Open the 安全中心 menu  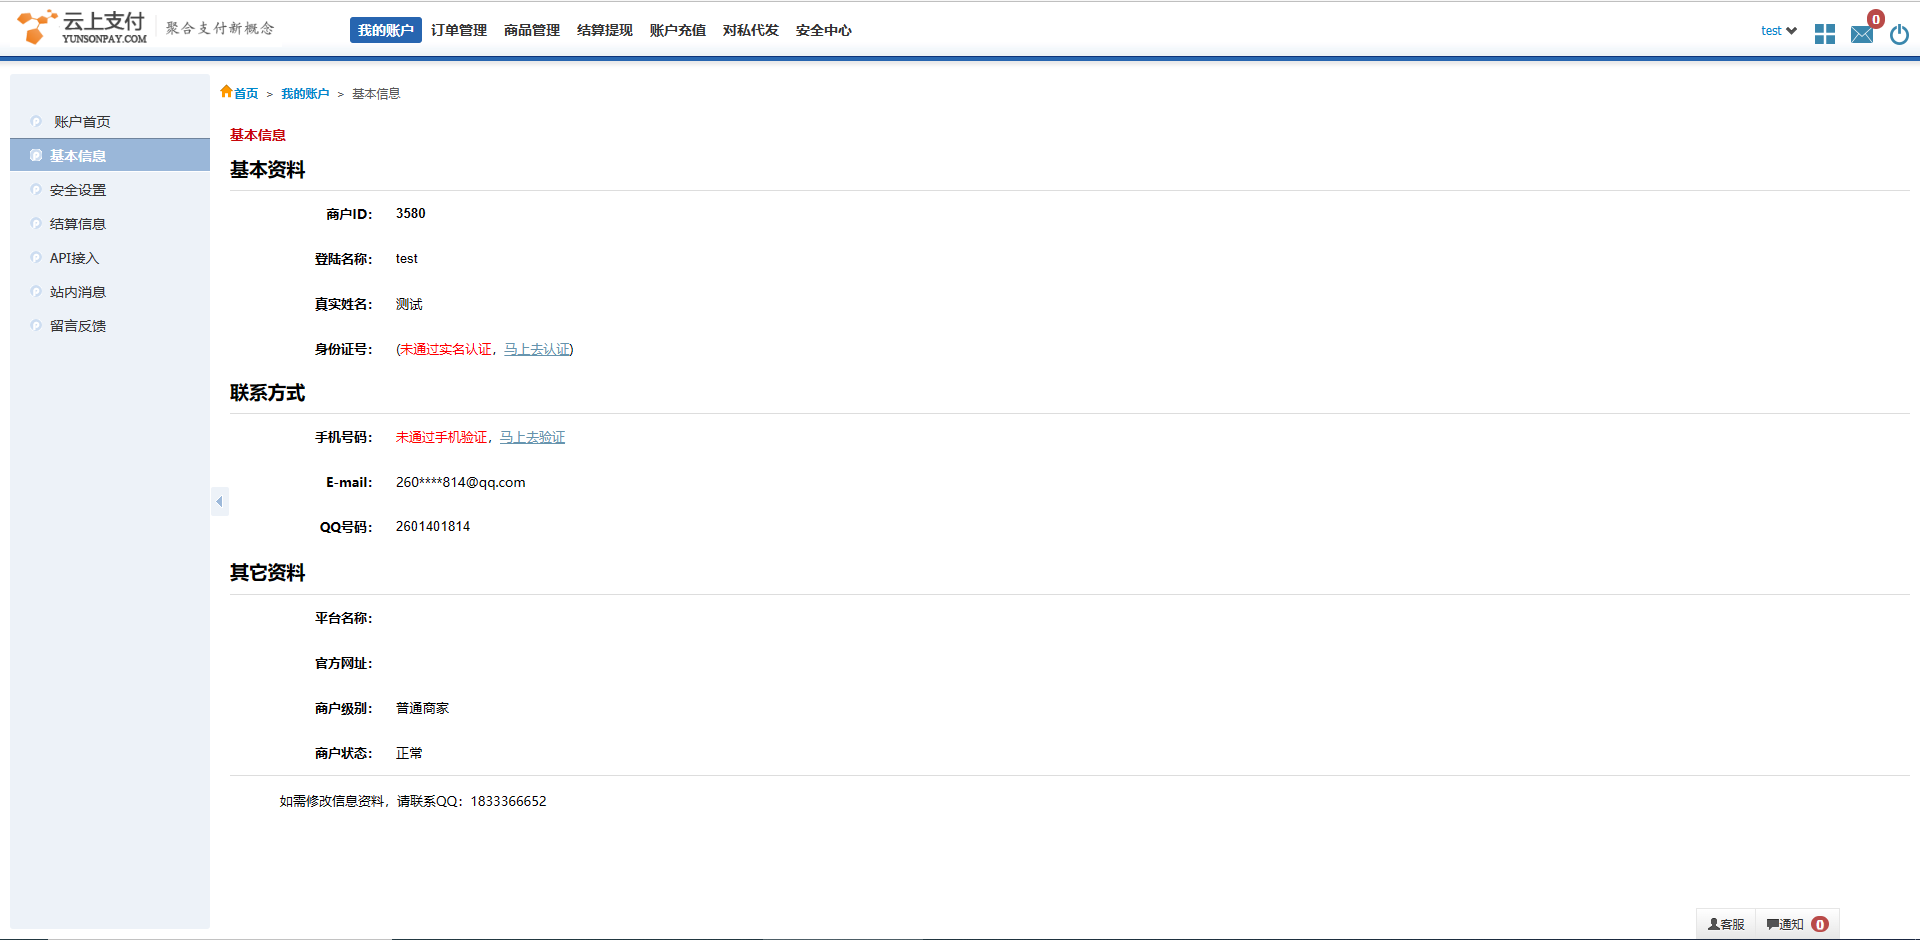(x=824, y=30)
